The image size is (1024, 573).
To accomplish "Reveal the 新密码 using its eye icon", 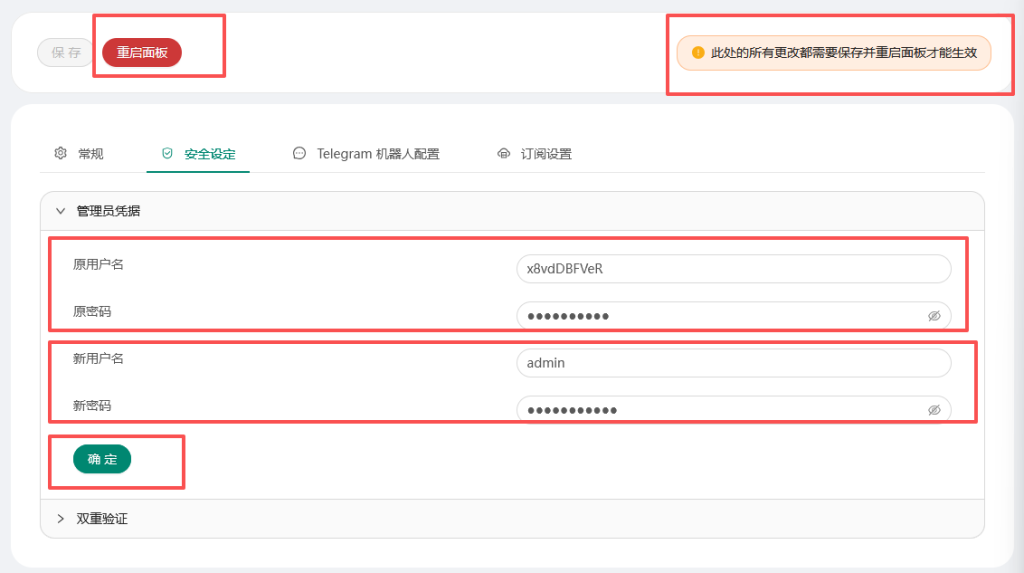I will click(x=934, y=410).
